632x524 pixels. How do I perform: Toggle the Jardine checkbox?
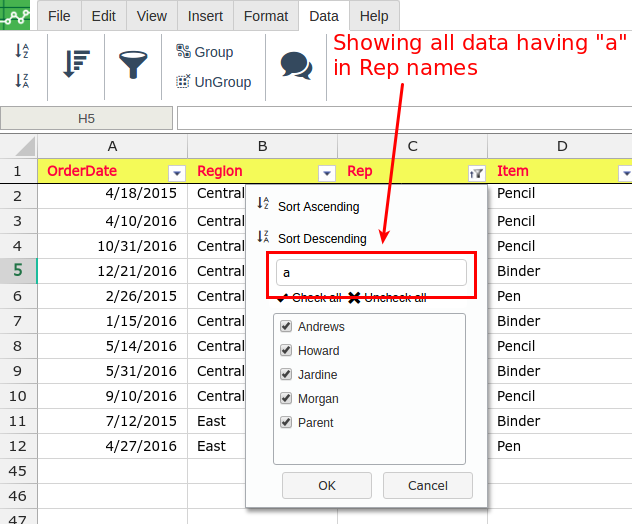click(x=286, y=375)
